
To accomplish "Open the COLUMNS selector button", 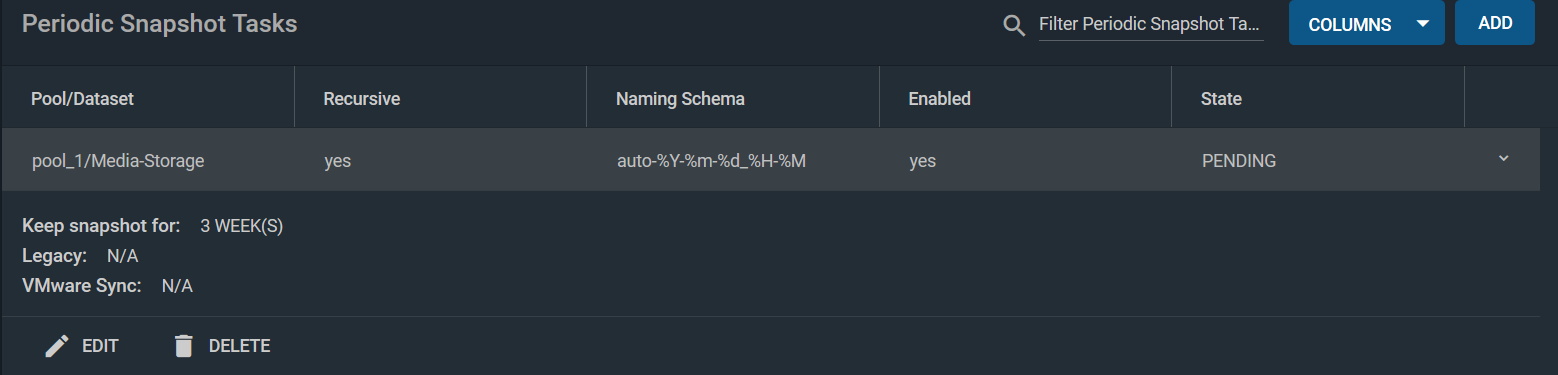I will click(x=1367, y=24).
